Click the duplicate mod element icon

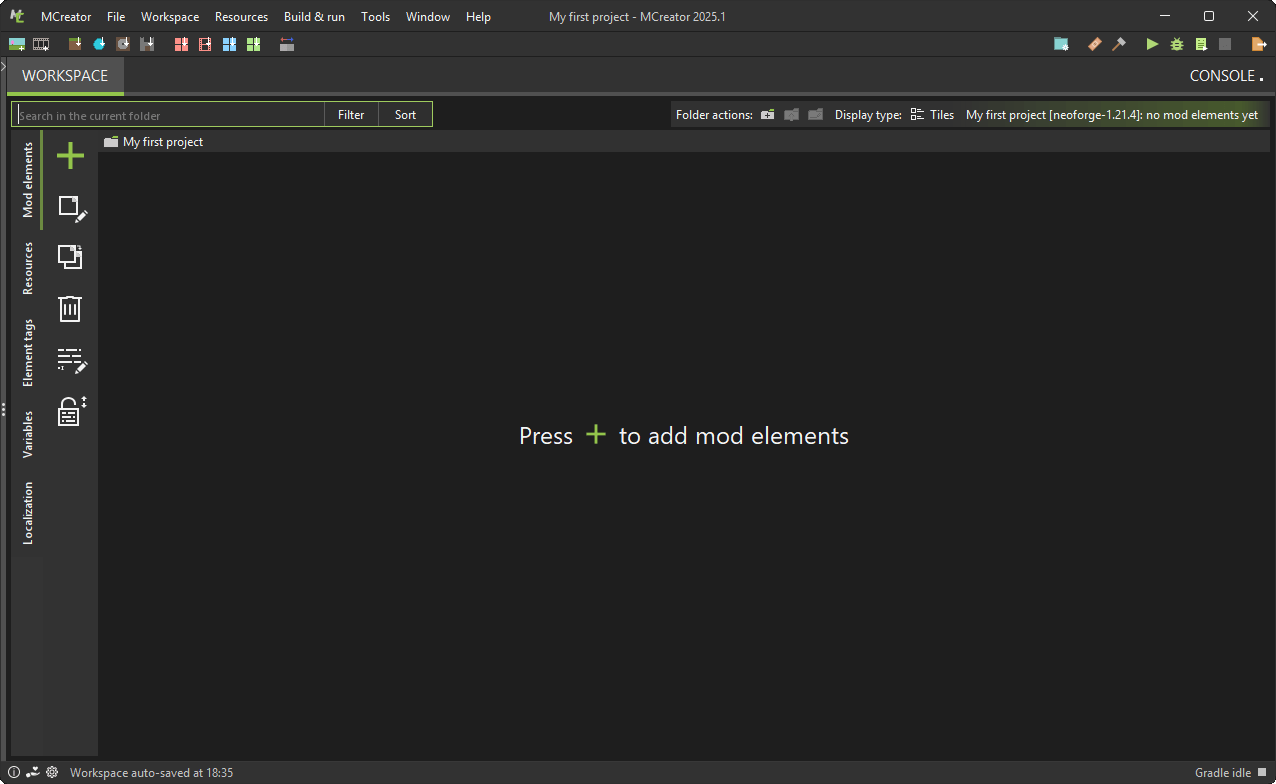point(70,257)
